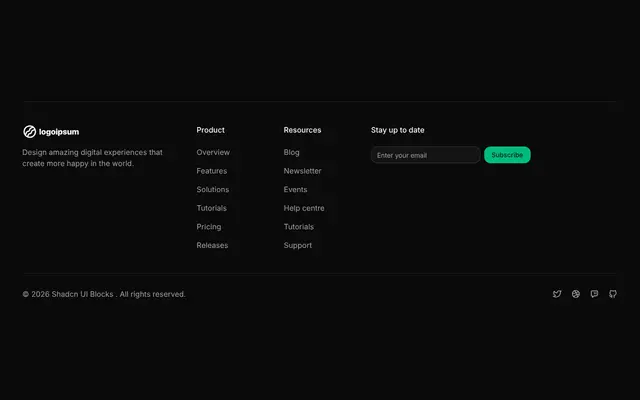Focus the 'Enter your email' field
The height and width of the screenshot is (400, 640).
coord(426,155)
